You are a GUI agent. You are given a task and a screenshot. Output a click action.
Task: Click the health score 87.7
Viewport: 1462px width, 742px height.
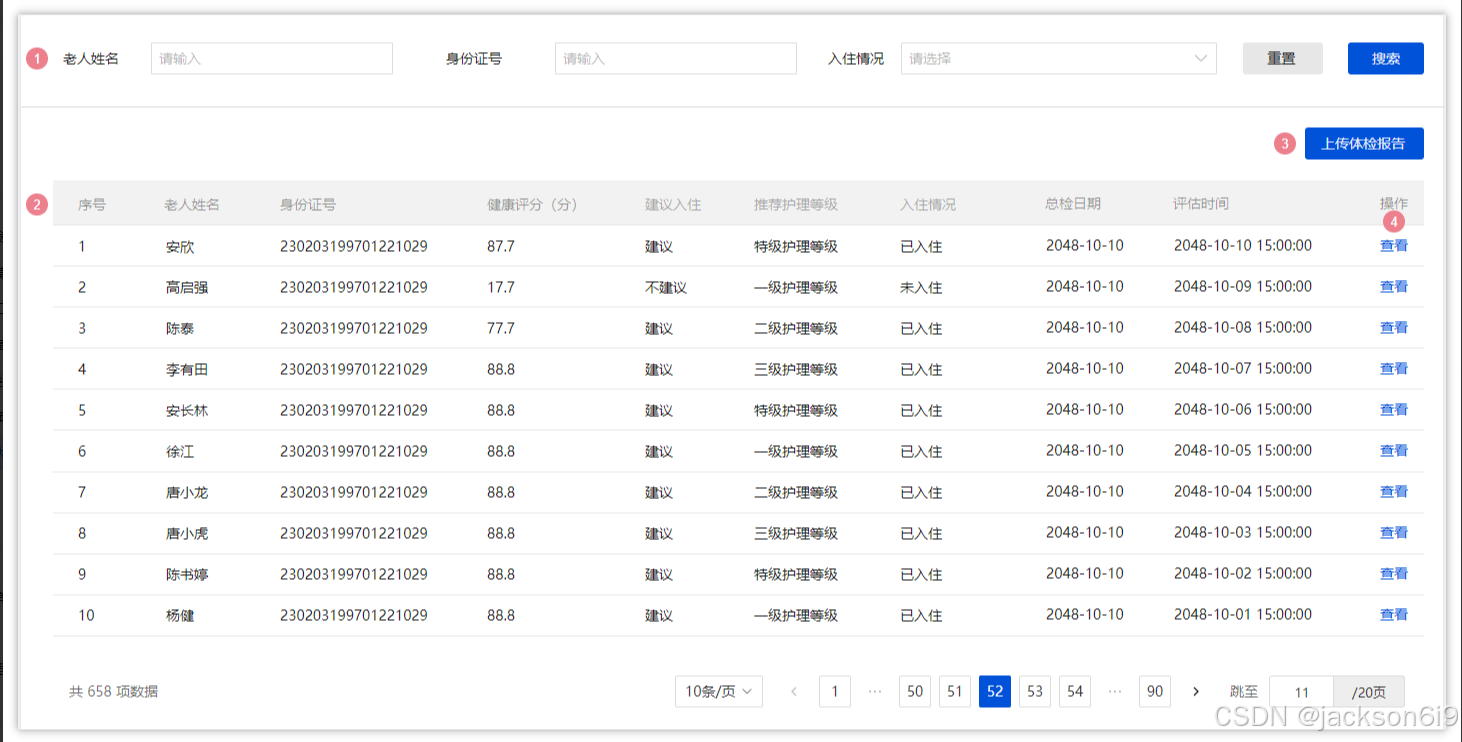point(501,246)
